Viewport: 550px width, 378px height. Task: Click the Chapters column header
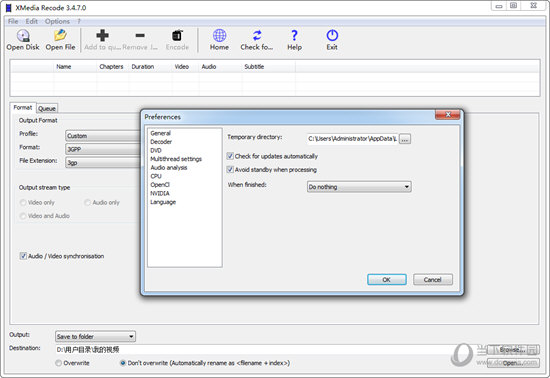[113, 67]
